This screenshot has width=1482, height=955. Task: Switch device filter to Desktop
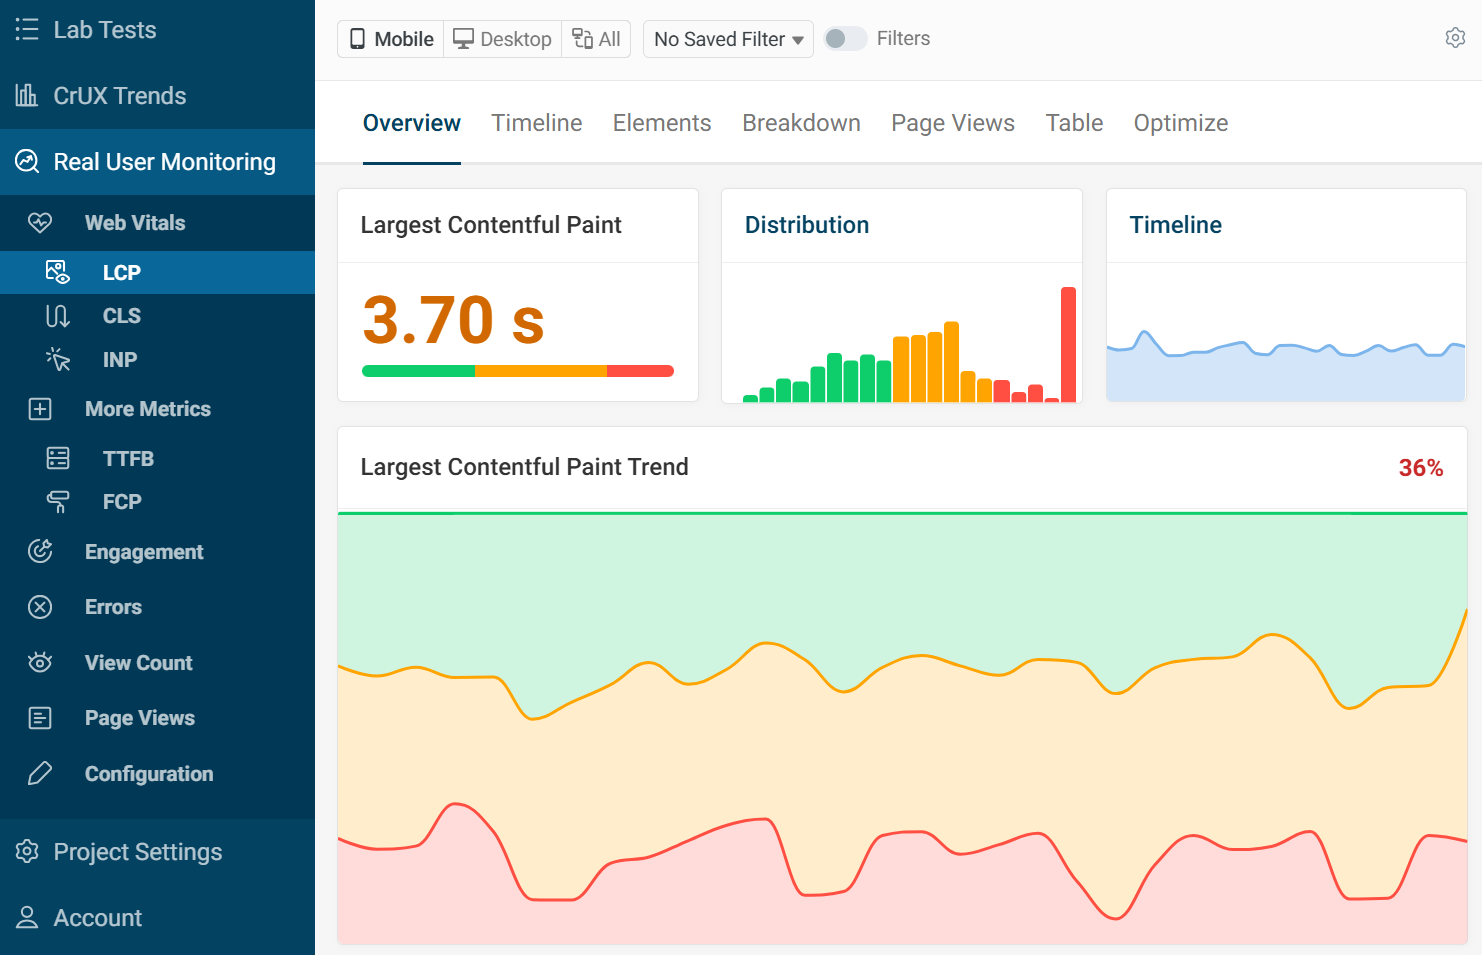tap(502, 38)
